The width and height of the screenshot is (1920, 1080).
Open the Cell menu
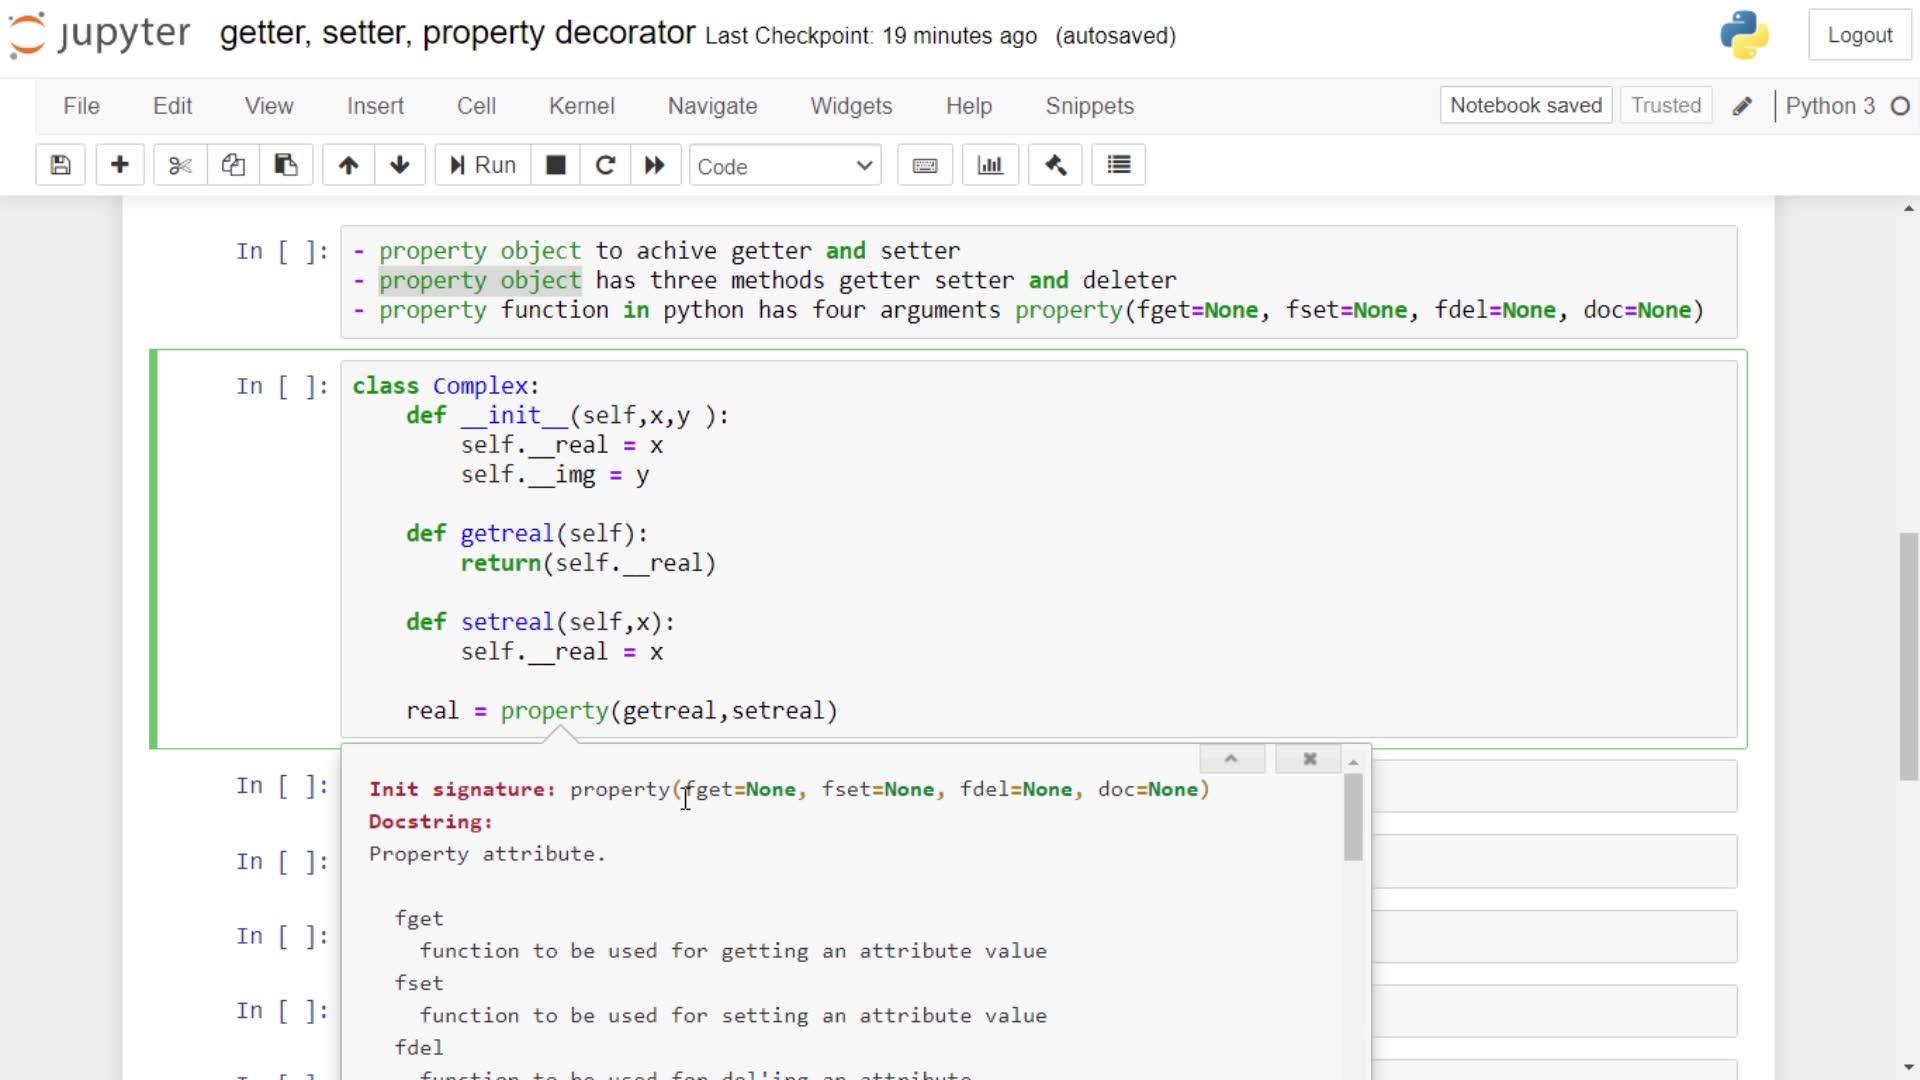point(476,106)
